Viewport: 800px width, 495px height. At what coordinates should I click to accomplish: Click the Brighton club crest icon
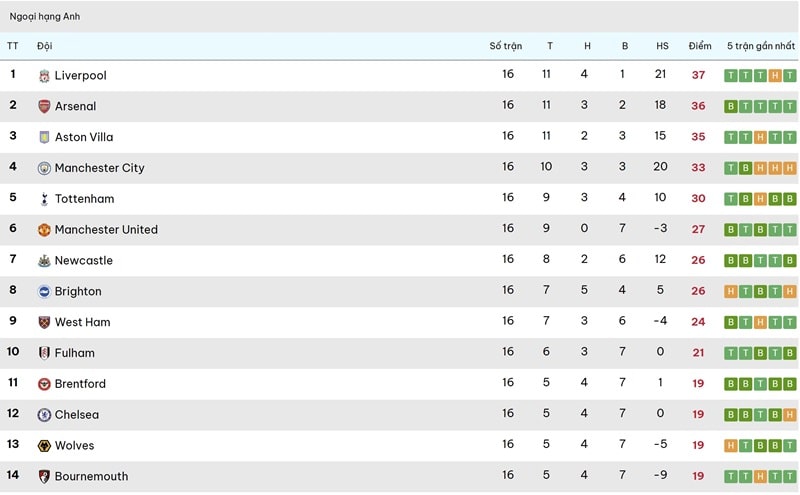(44, 292)
